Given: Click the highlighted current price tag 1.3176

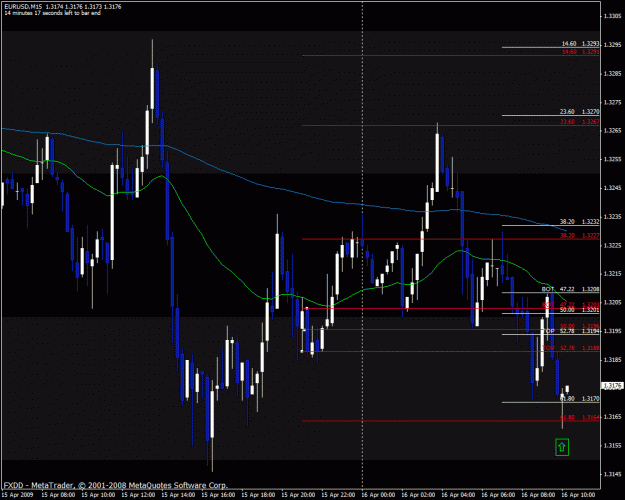Looking at the screenshot, I should [613, 386].
